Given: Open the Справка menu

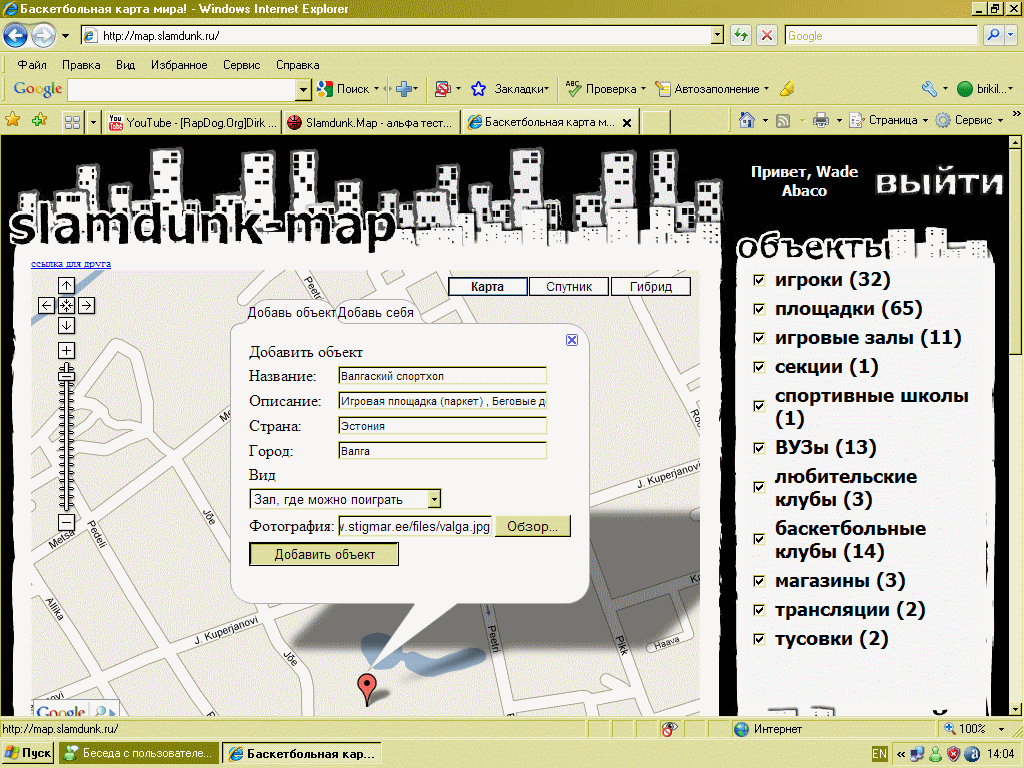Looking at the screenshot, I should tap(298, 65).
